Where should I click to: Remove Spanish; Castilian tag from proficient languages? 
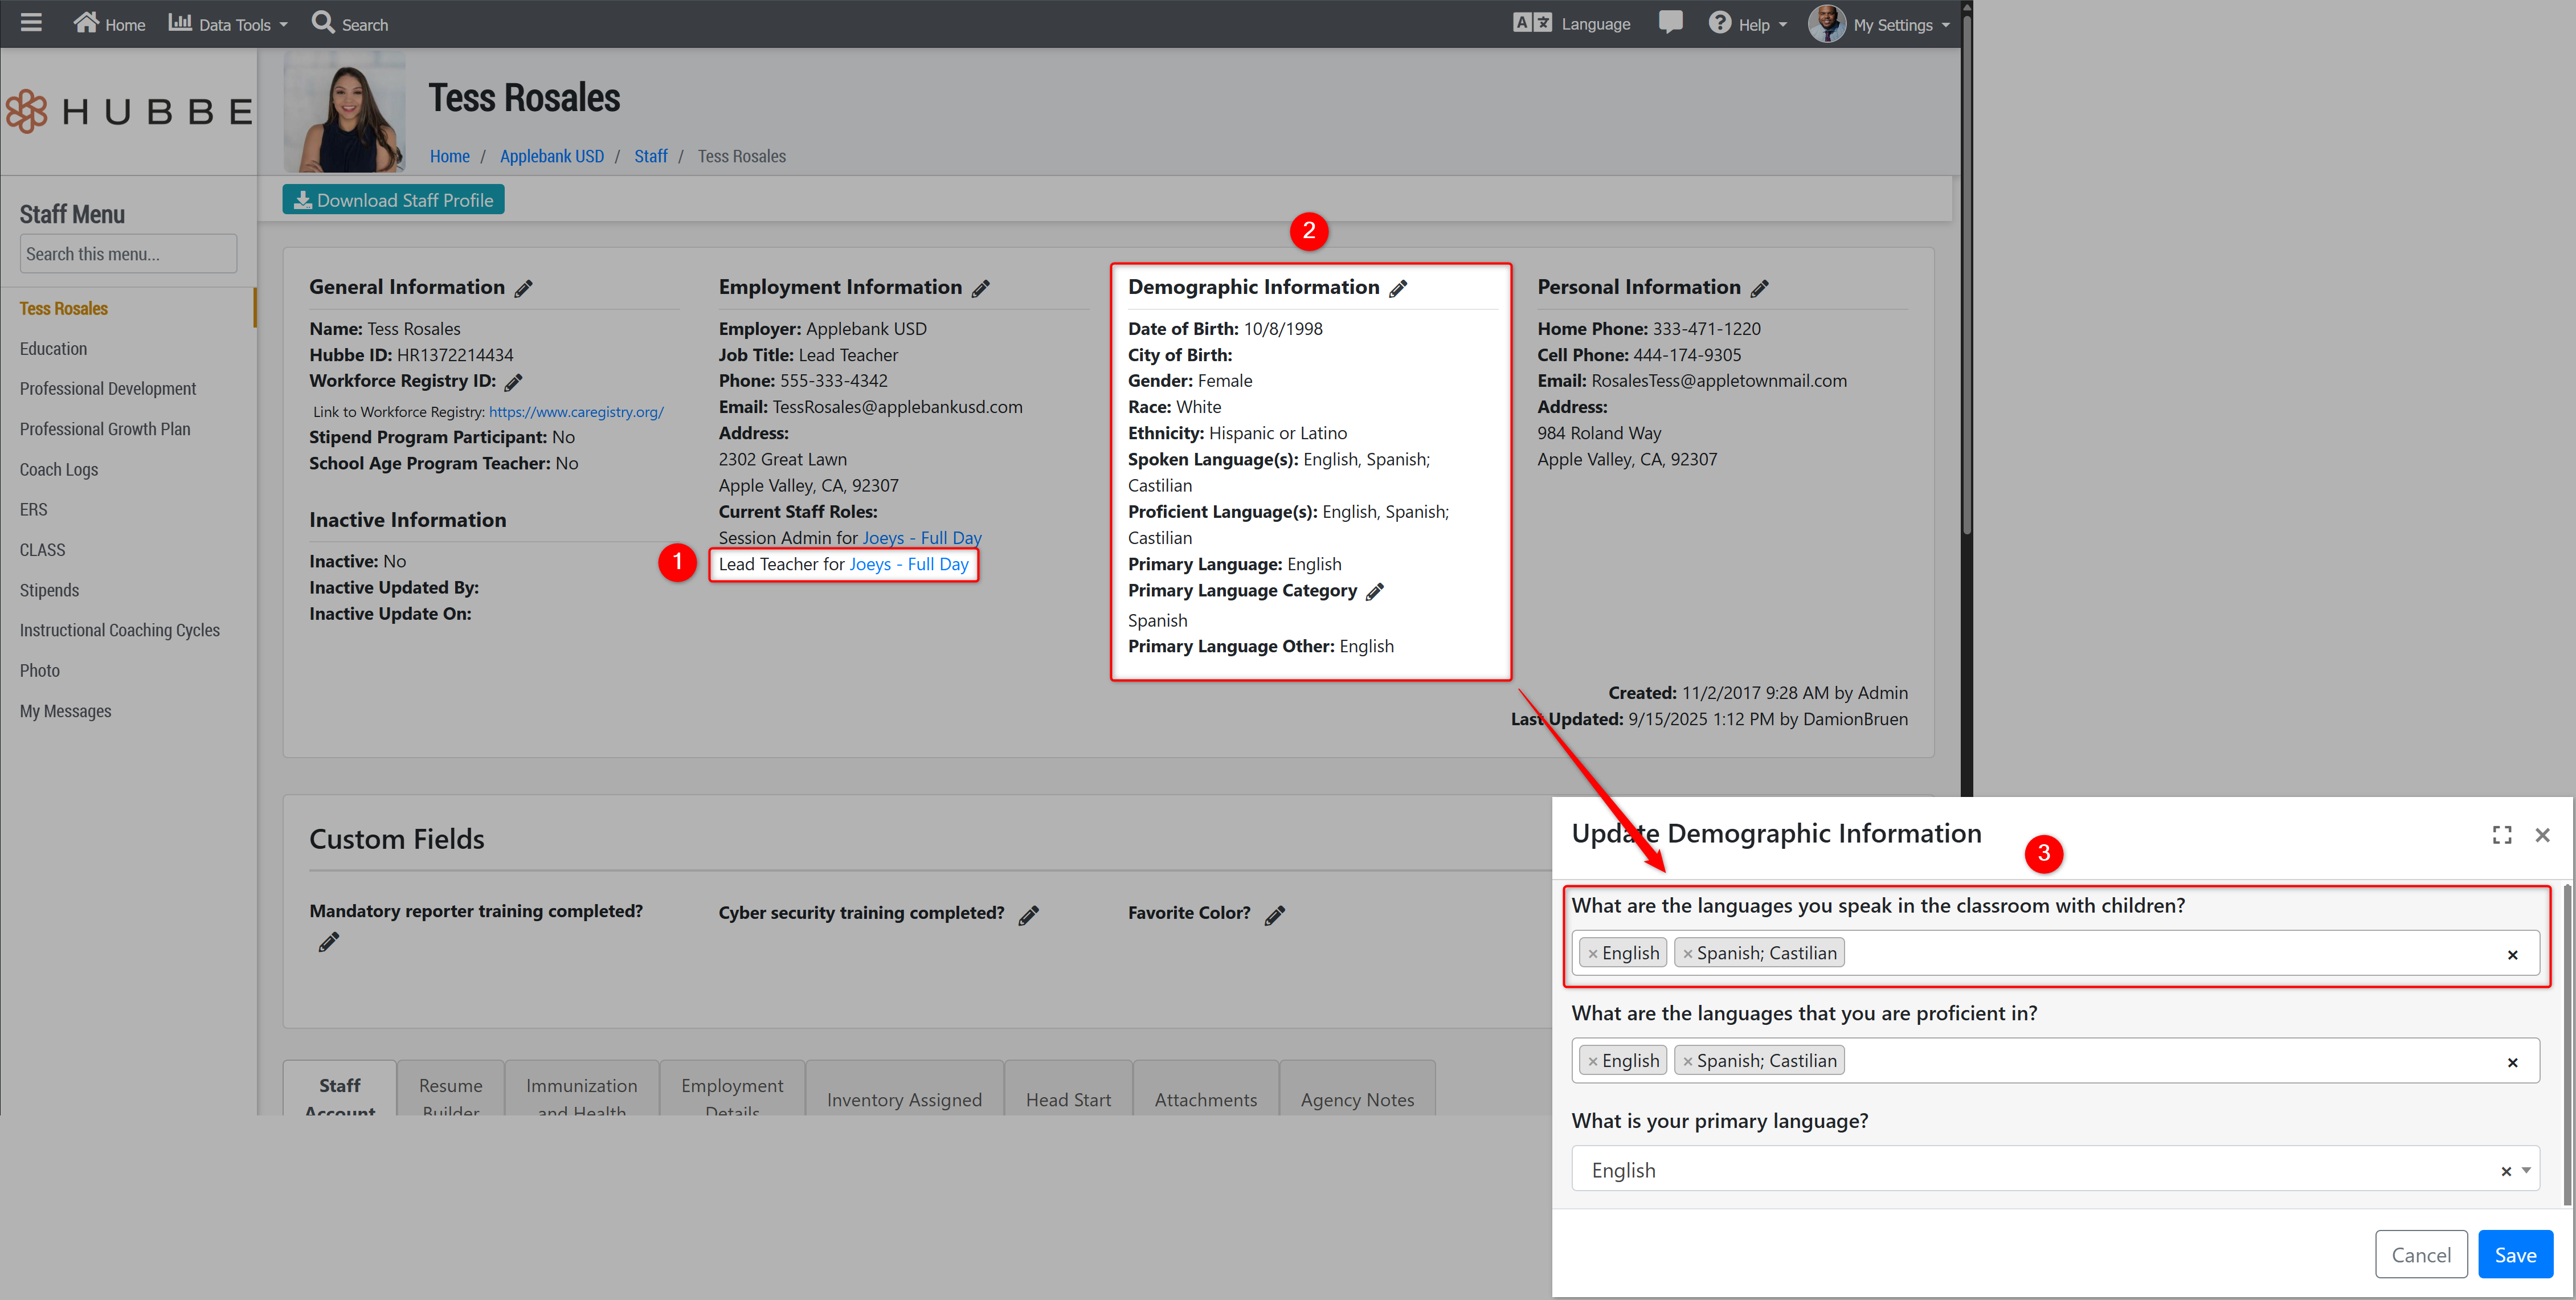click(x=1687, y=1062)
